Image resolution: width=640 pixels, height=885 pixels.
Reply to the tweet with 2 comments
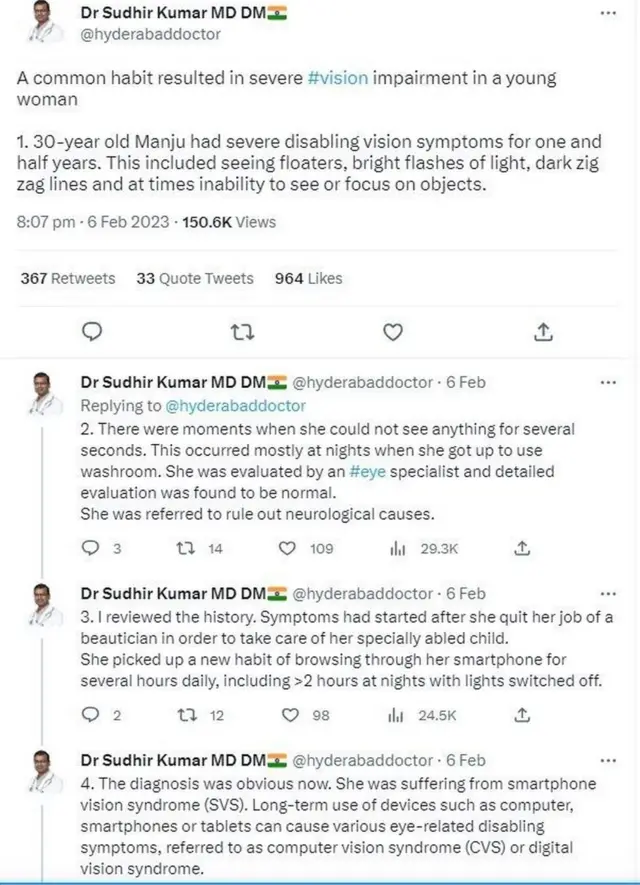tap(90, 715)
